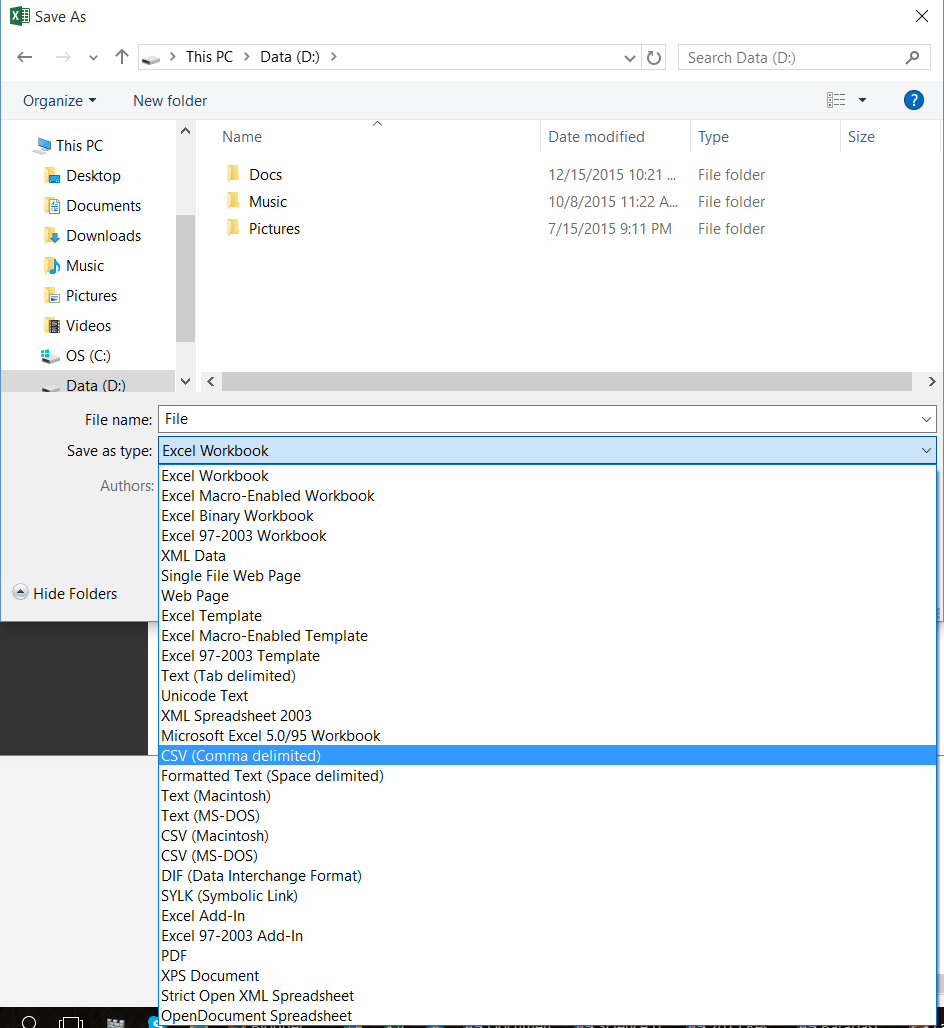Open Desktop in navigation pane

pyautogui.click(x=93, y=176)
